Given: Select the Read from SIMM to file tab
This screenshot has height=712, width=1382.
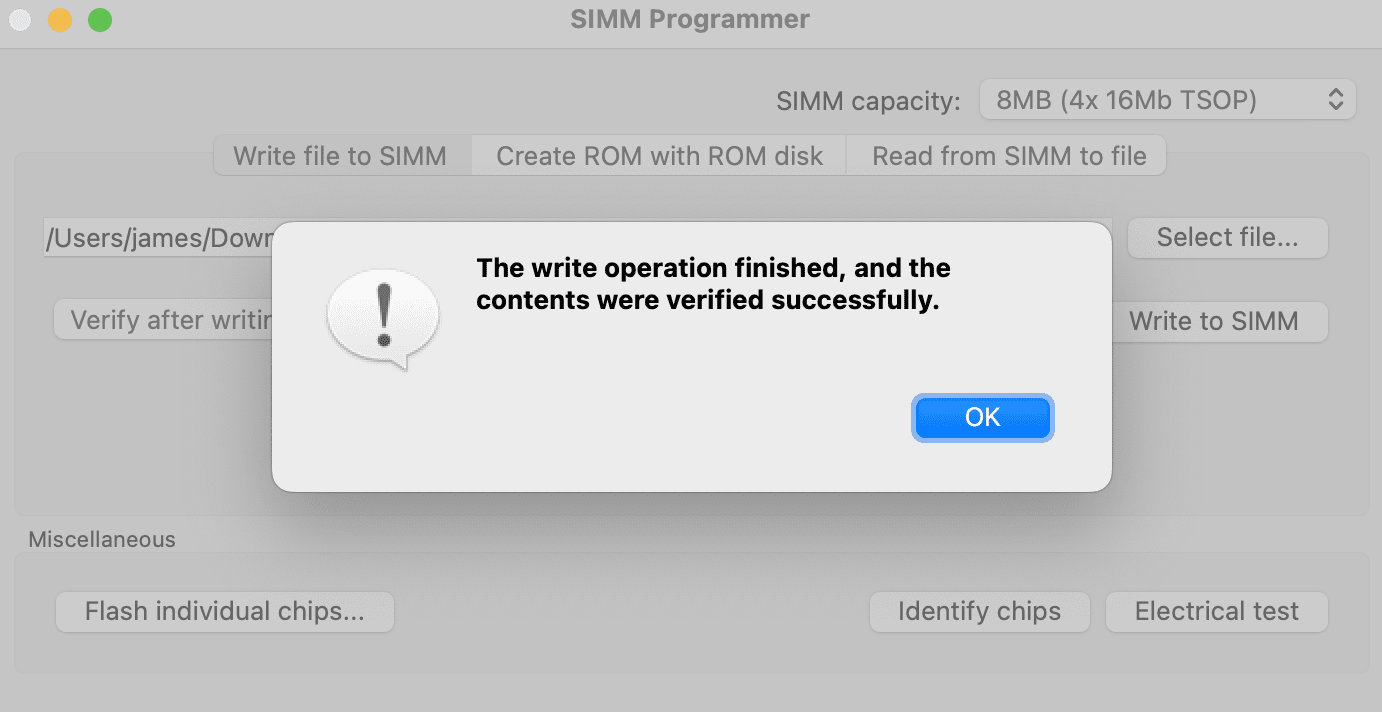Looking at the screenshot, I should [x=1008, y=156].
